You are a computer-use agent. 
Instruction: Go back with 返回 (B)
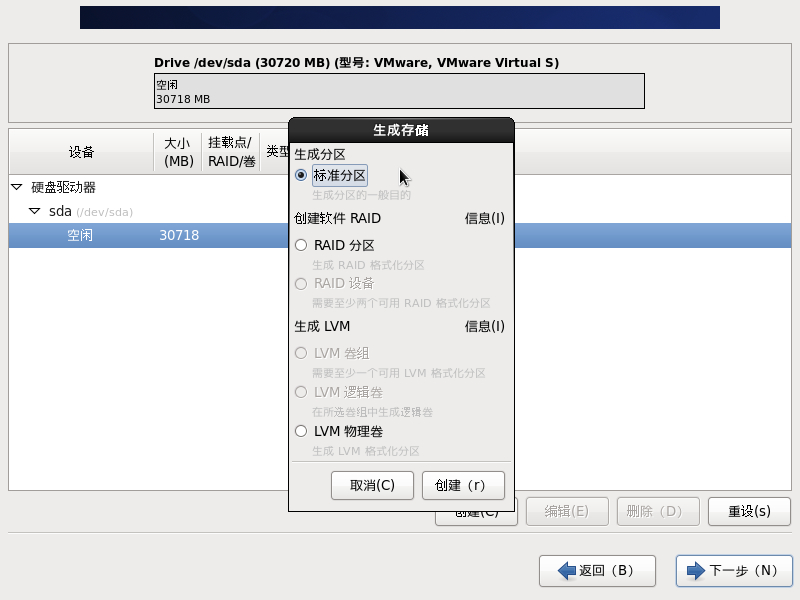pyautogui.click(x=597, y=571)
